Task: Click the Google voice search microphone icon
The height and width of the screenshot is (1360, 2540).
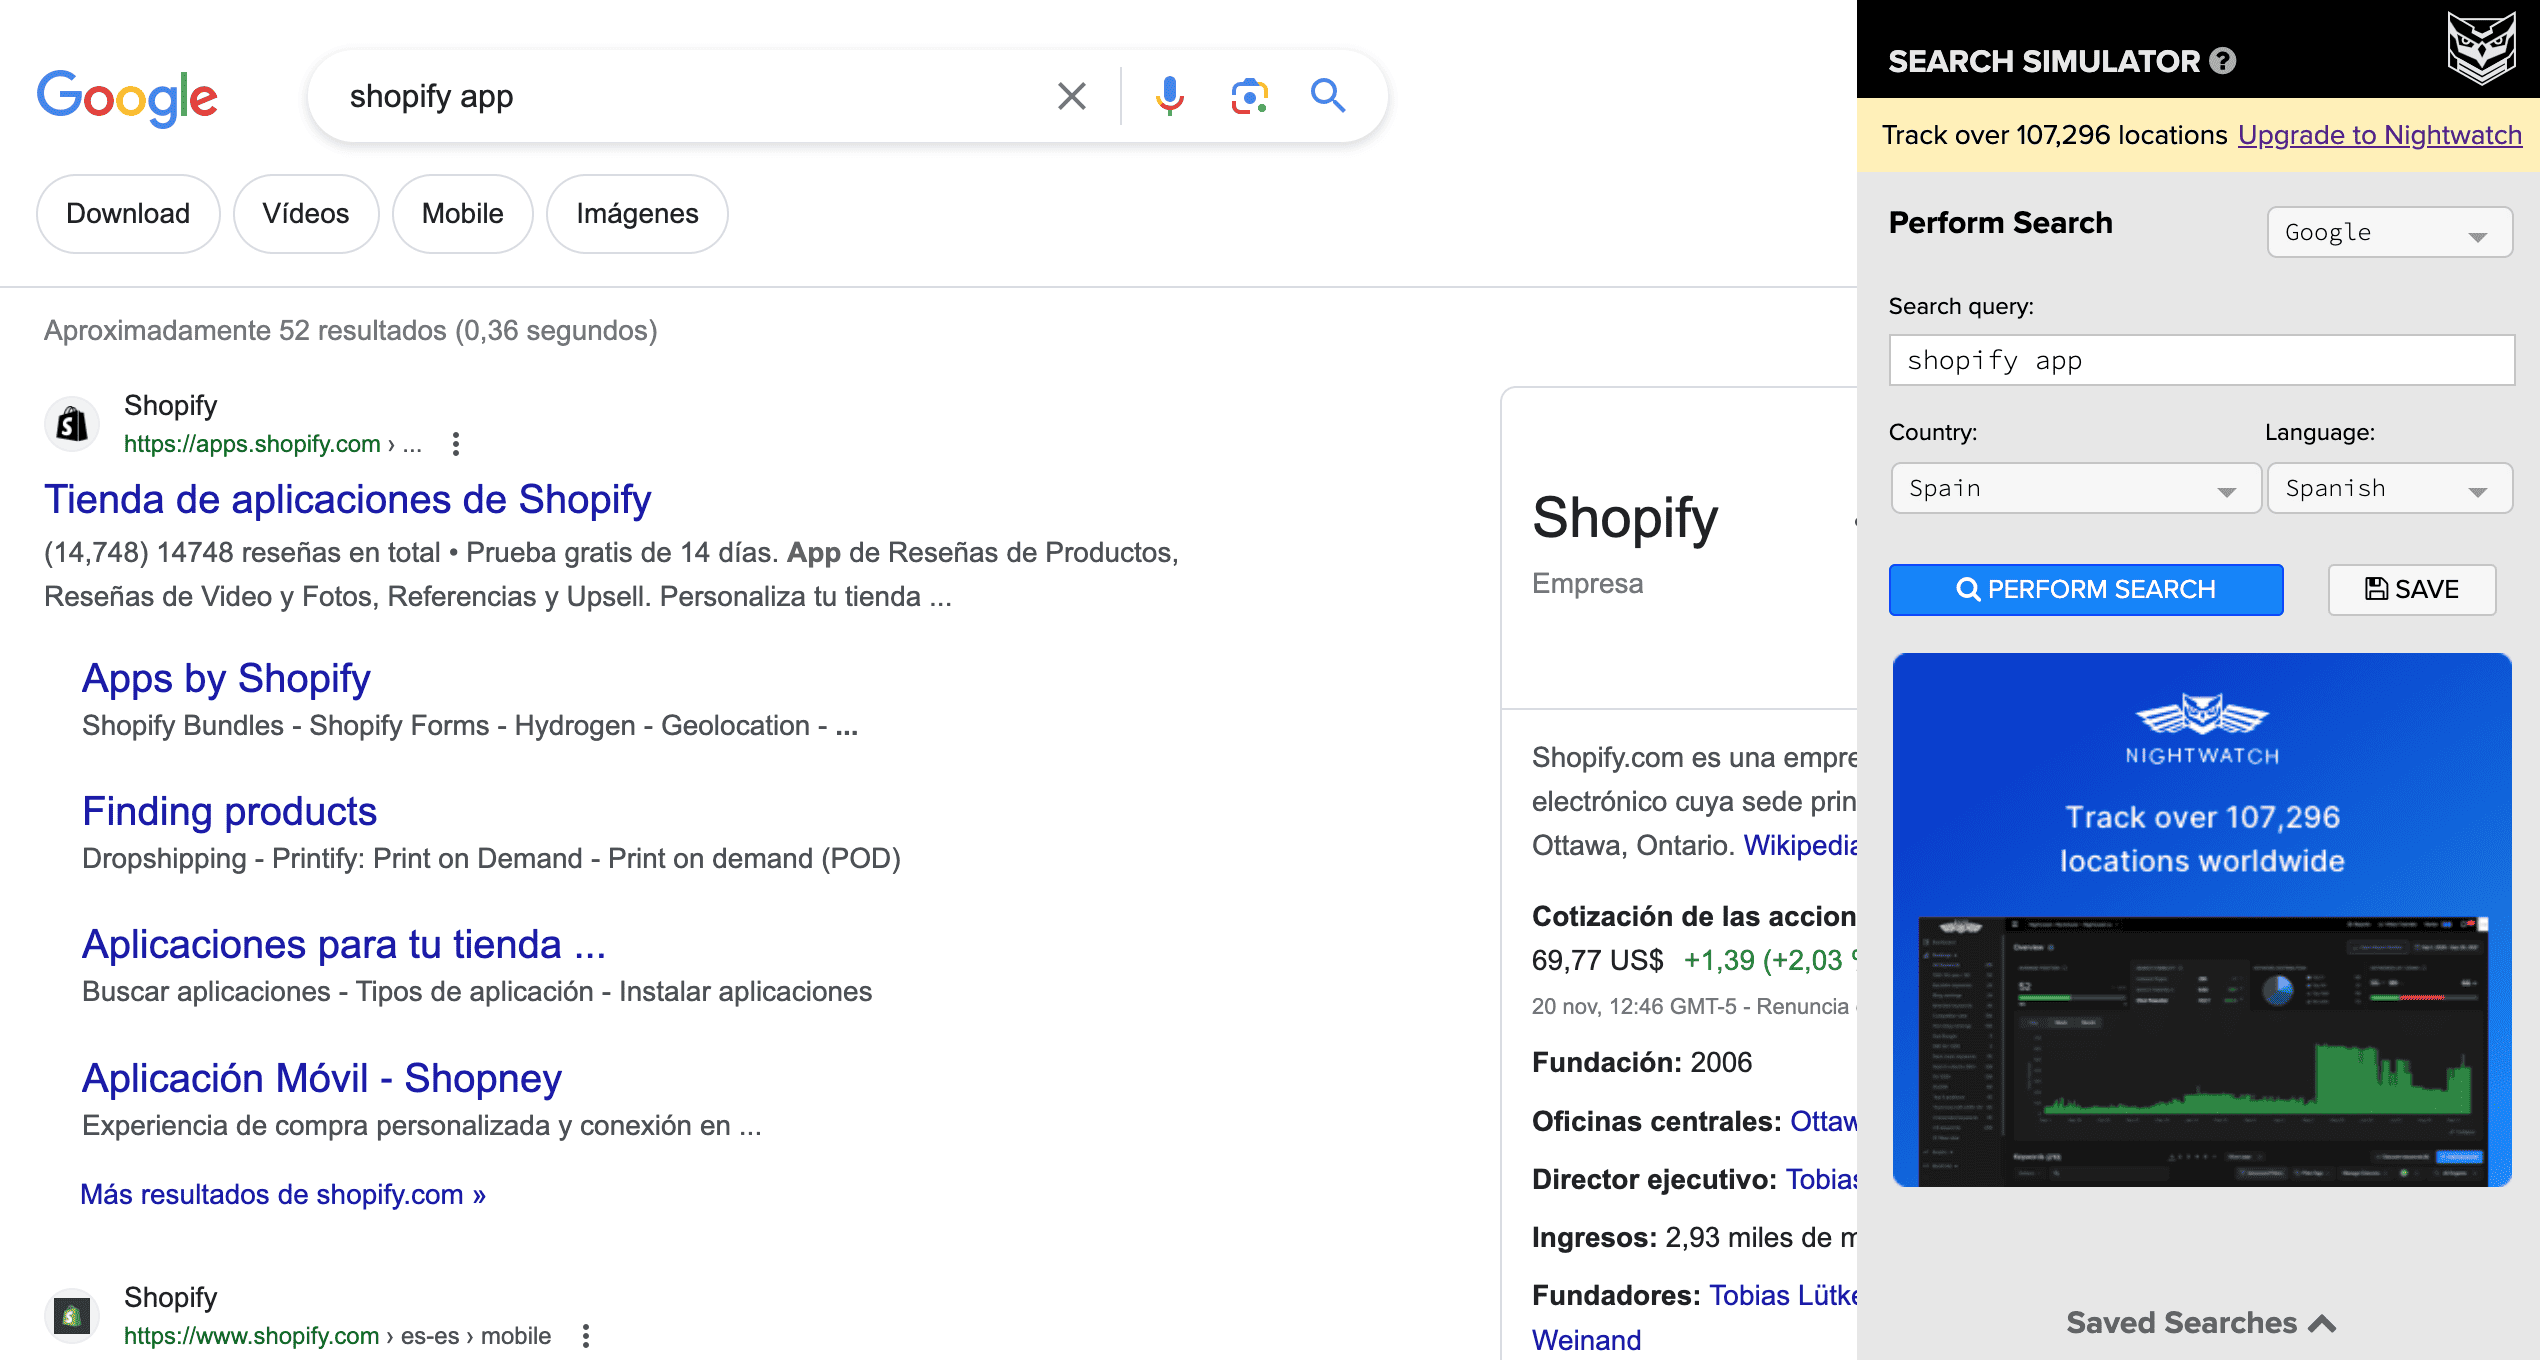Action: [1168, 96]
